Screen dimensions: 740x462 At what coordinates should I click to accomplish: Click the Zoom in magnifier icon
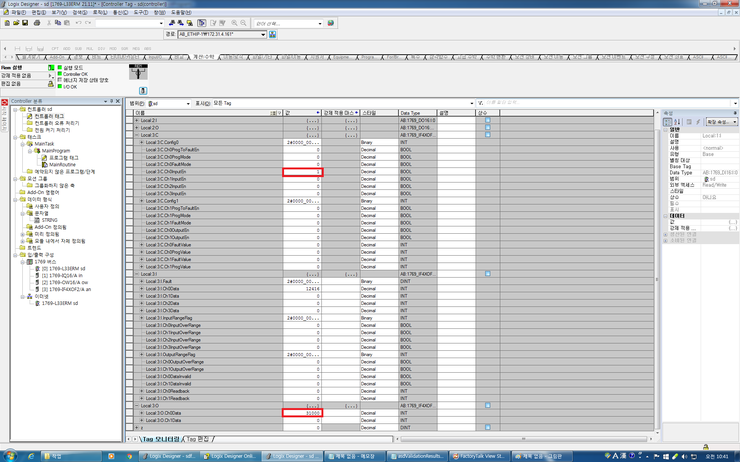coord(235,23)
